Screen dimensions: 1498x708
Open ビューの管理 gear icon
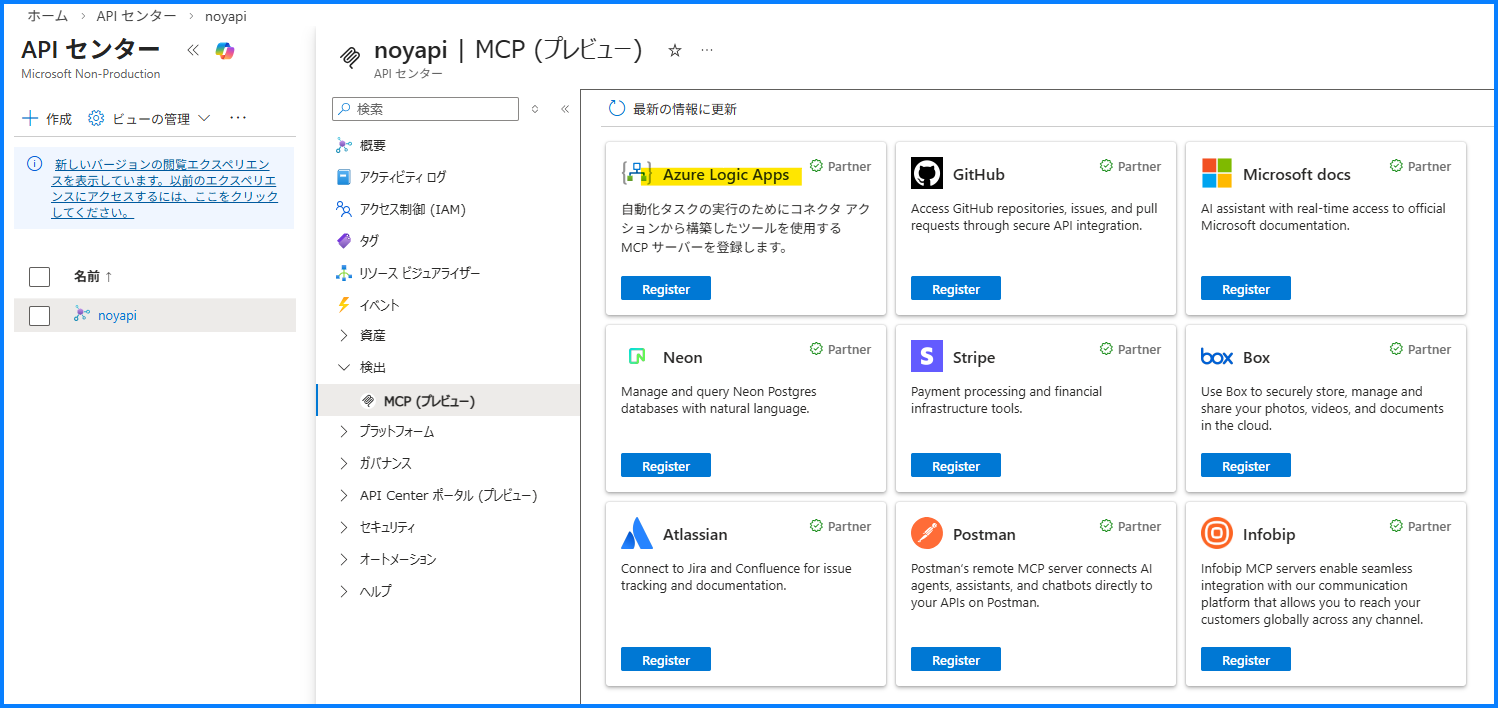click(x=96, y=118)
